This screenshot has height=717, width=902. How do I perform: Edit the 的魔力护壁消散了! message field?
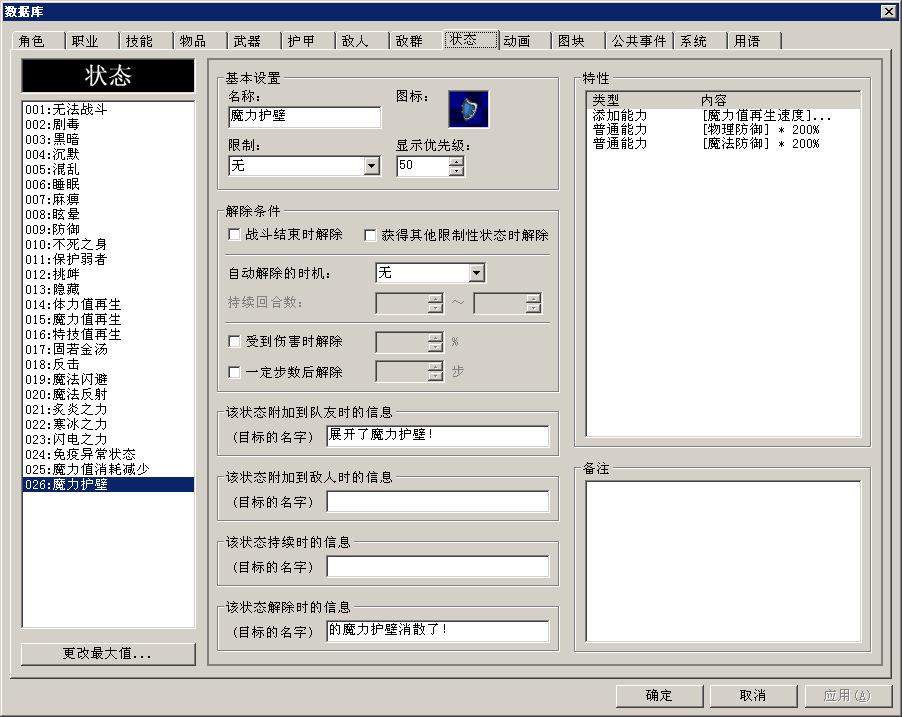click(437, 631)
